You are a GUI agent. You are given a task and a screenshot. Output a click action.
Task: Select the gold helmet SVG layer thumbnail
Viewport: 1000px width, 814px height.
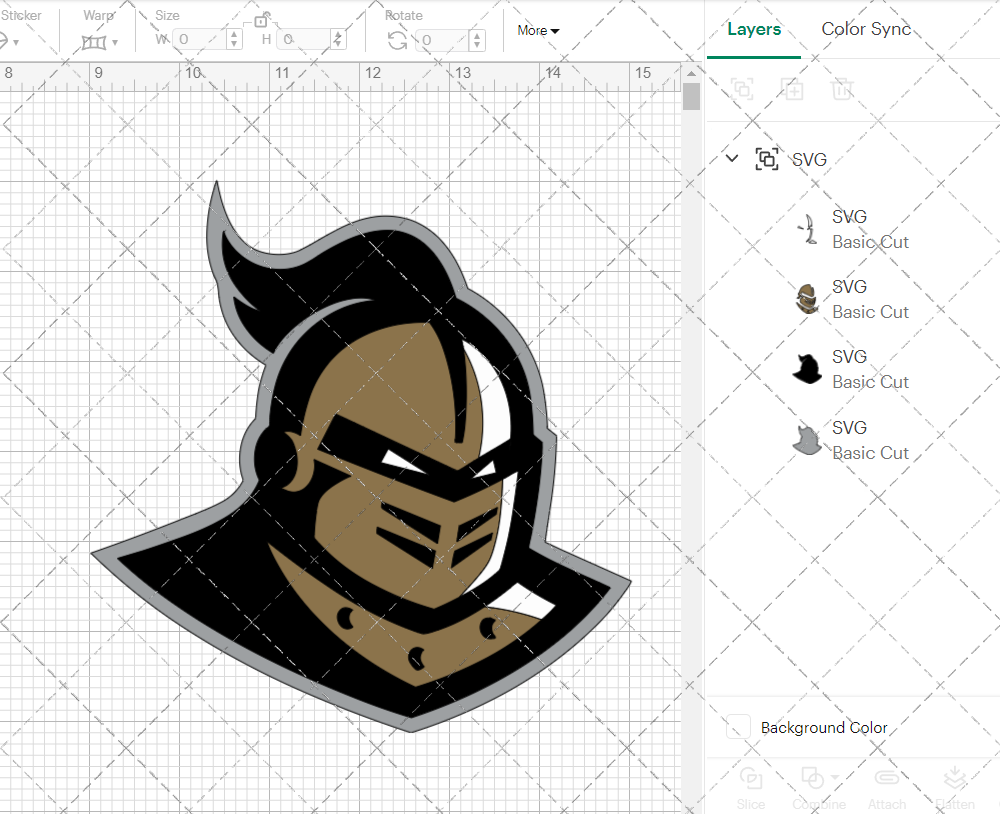click(807, 299)
